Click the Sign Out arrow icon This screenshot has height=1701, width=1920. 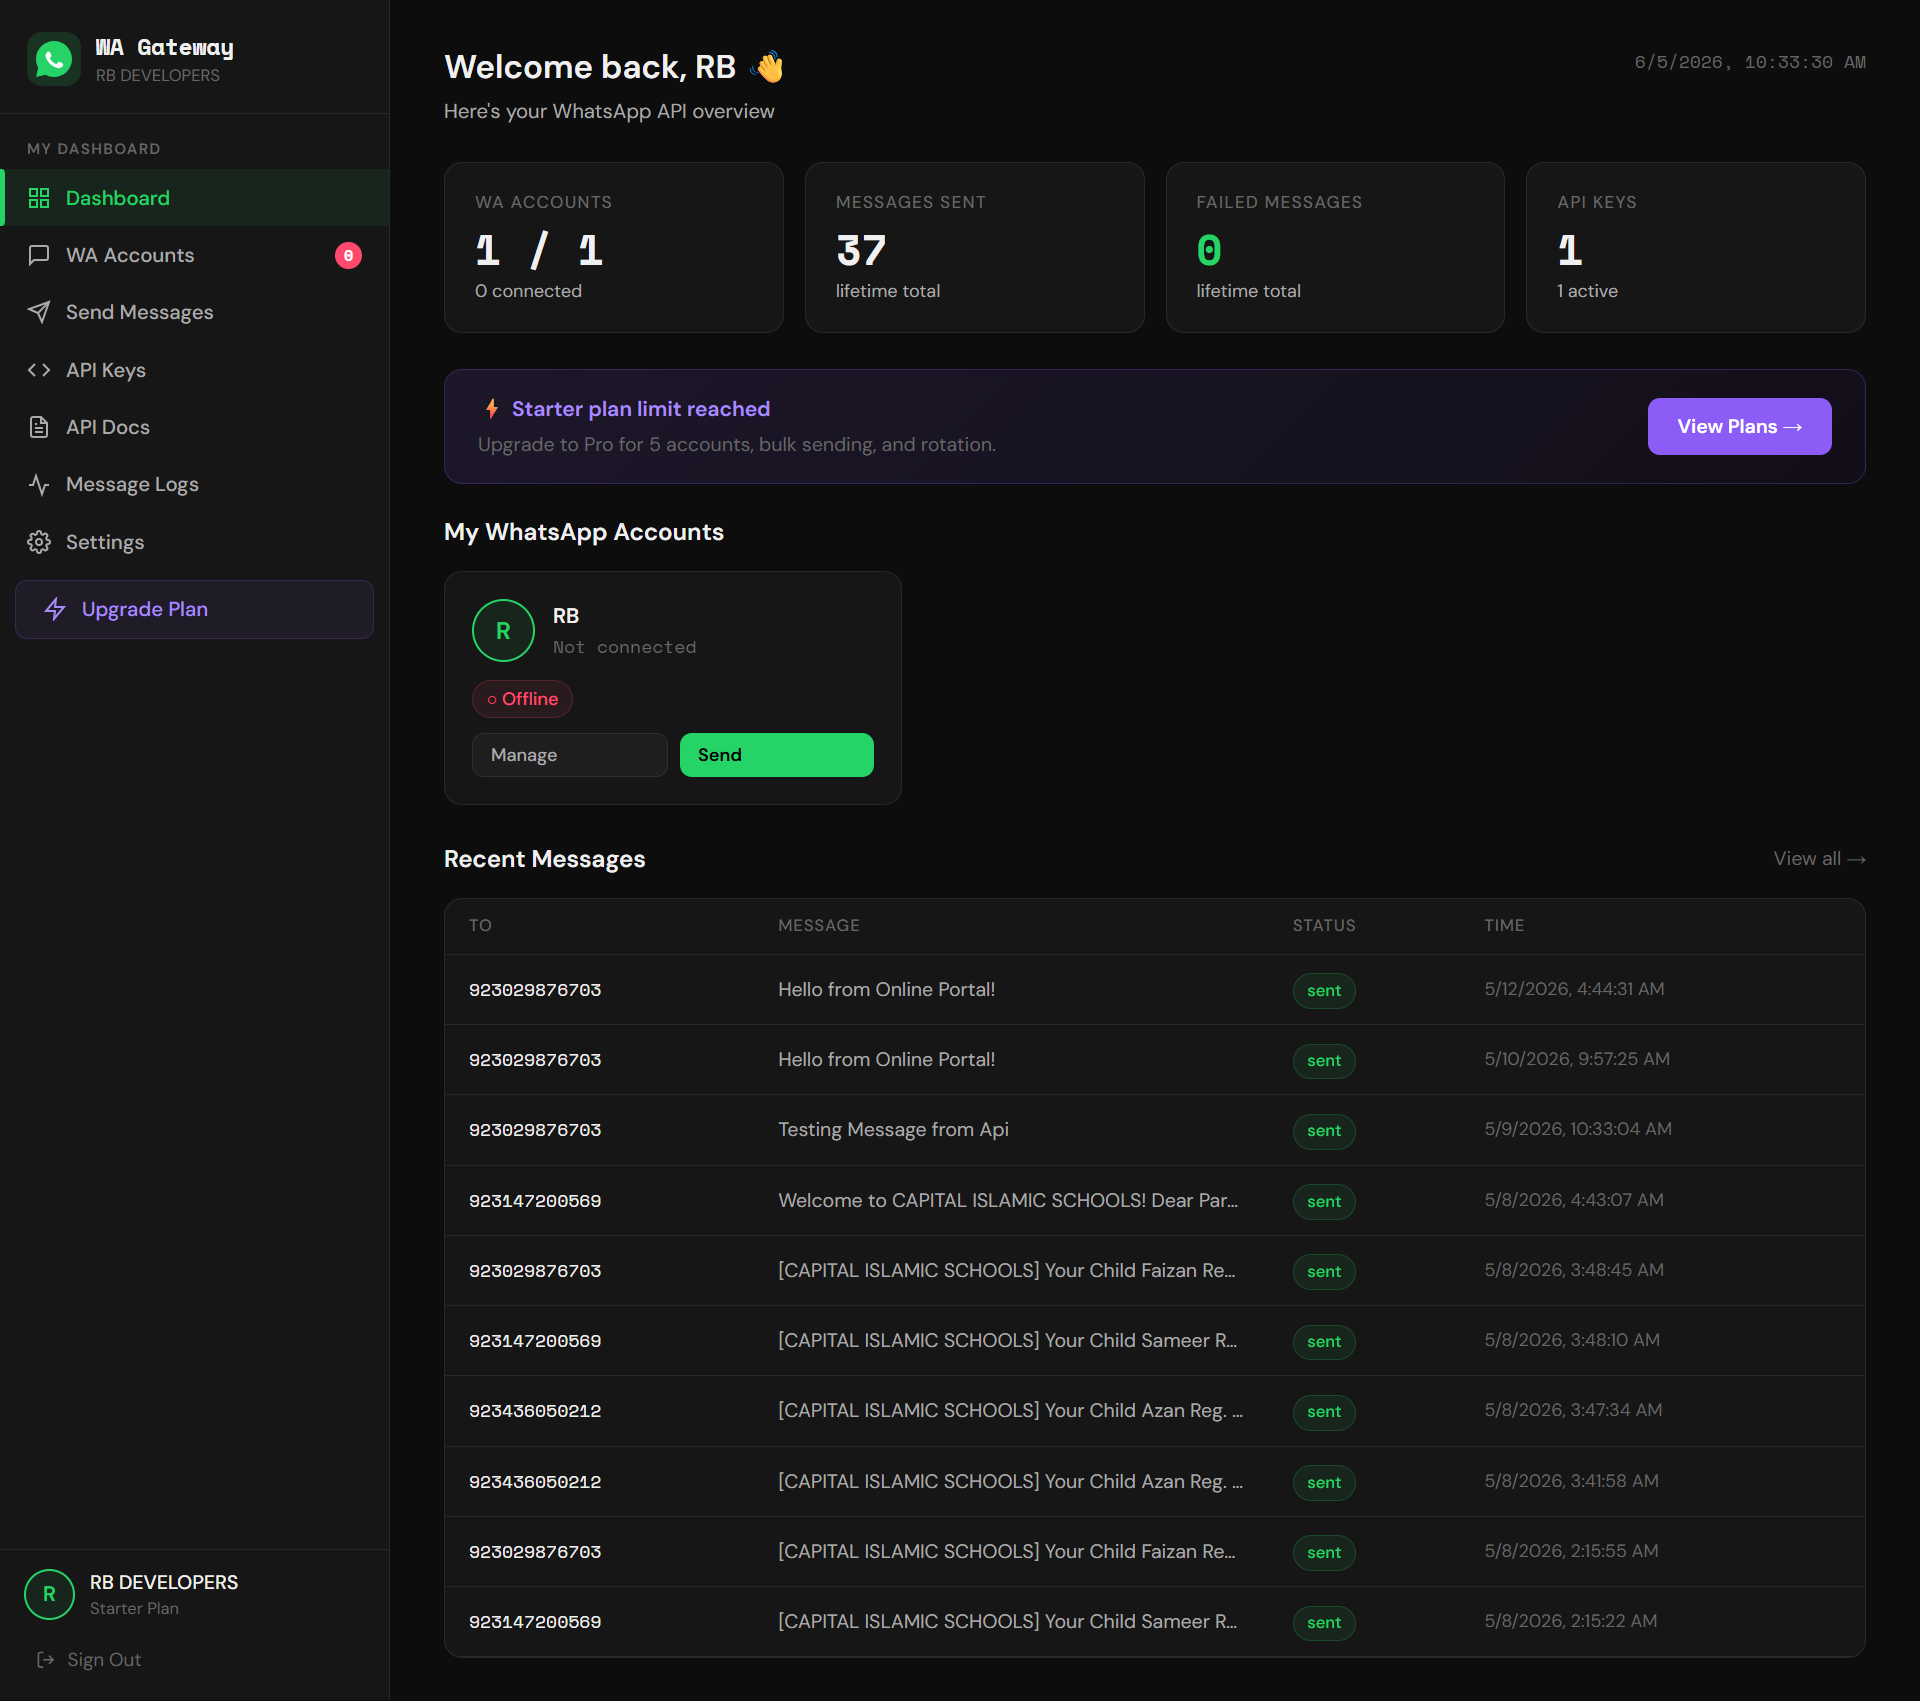pyautogui.click(x=45, y=1660)
